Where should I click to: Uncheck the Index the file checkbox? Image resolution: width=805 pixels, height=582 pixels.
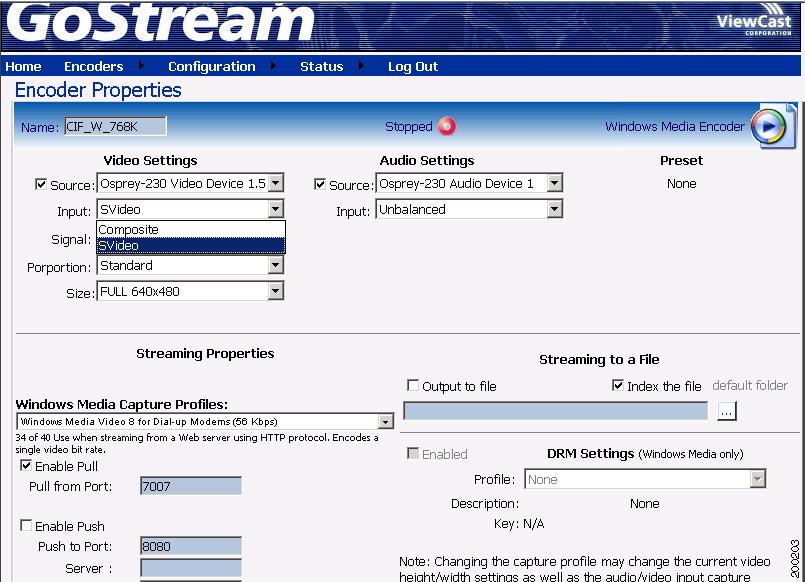[x=618, y=385]
